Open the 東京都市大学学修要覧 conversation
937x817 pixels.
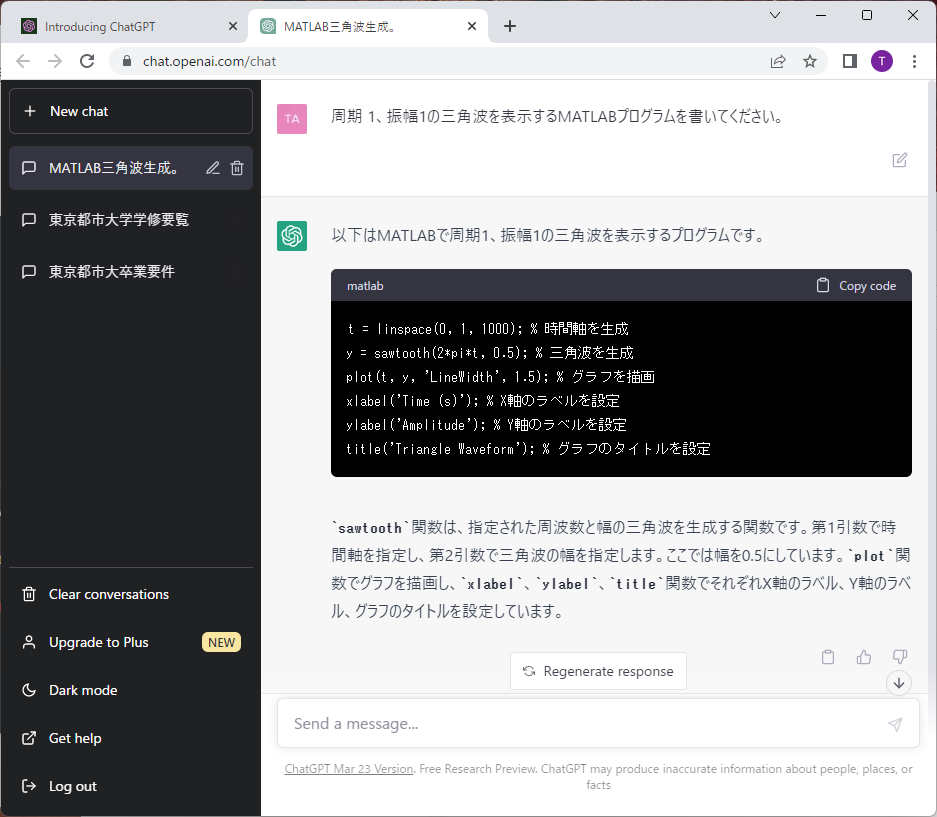pos(131,219)
